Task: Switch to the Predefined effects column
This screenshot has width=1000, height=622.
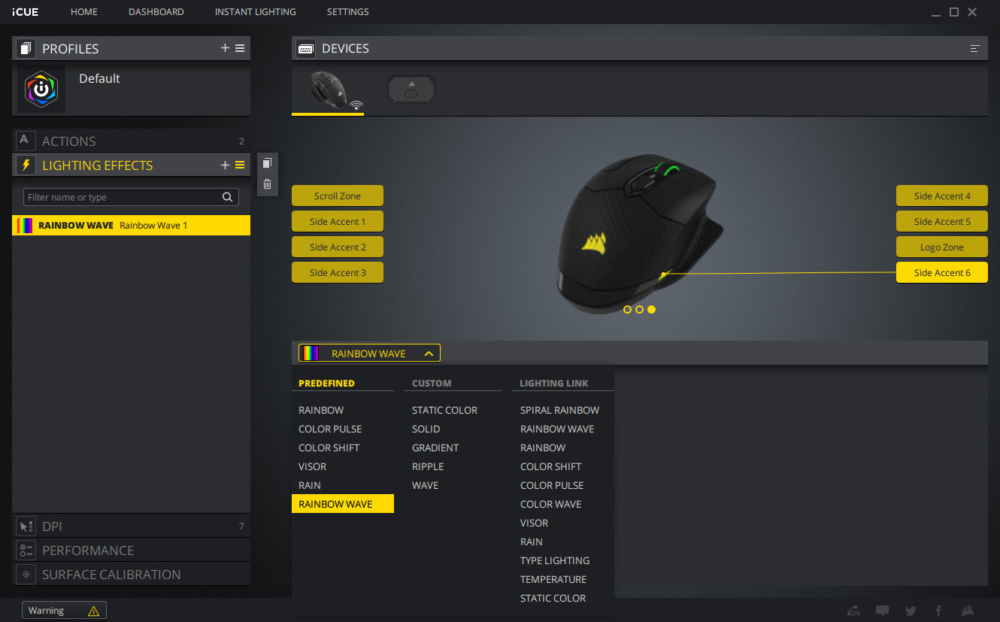Action: 327,383
